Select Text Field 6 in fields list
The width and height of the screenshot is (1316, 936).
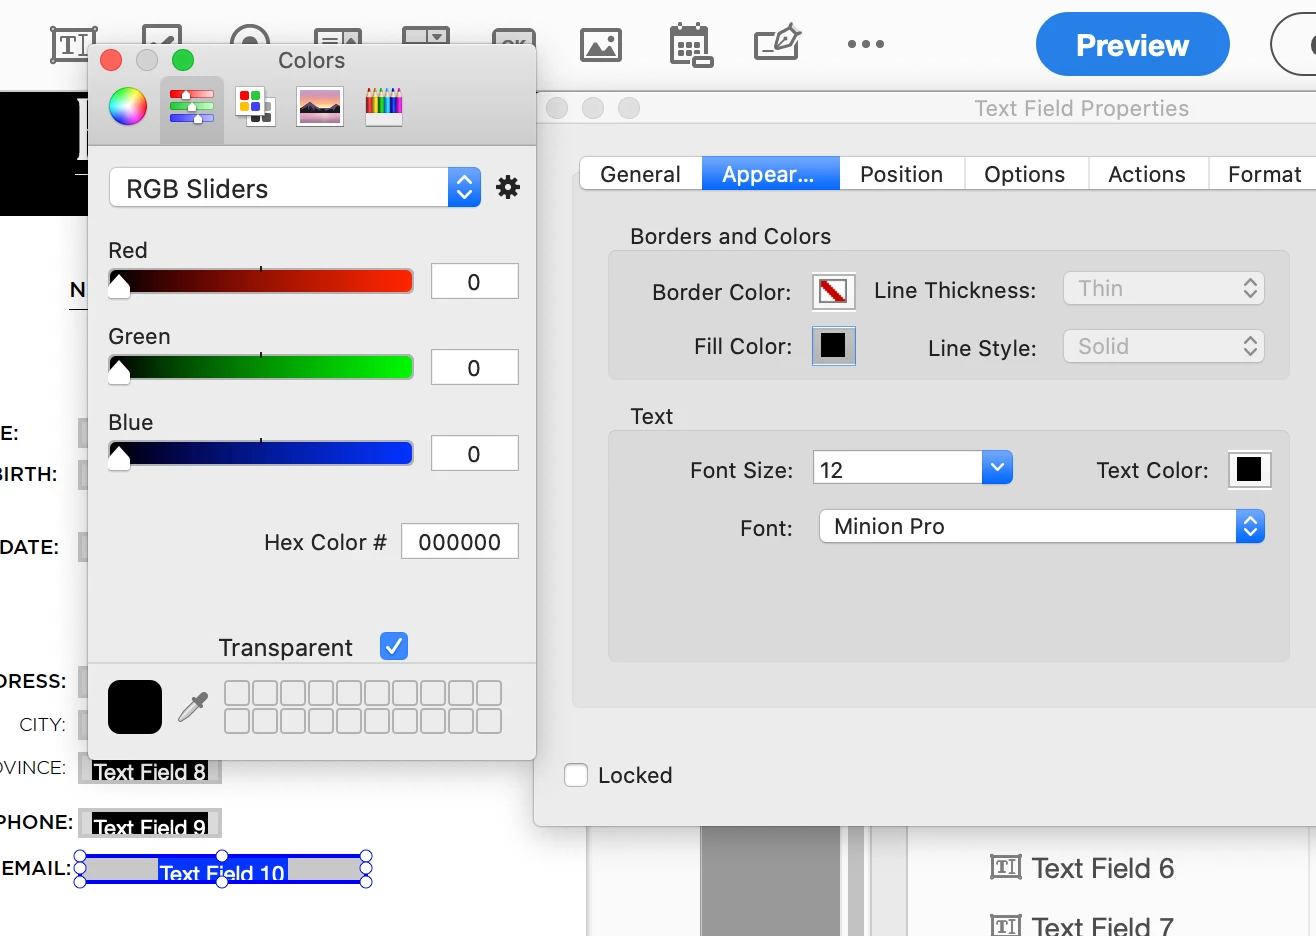(1102, 868)
